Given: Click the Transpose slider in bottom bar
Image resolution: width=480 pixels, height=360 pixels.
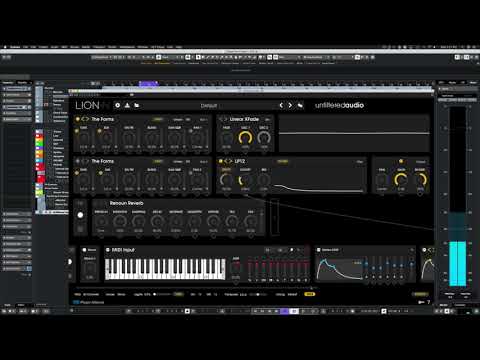Looking at the screenshot, I should click(258, 294).
